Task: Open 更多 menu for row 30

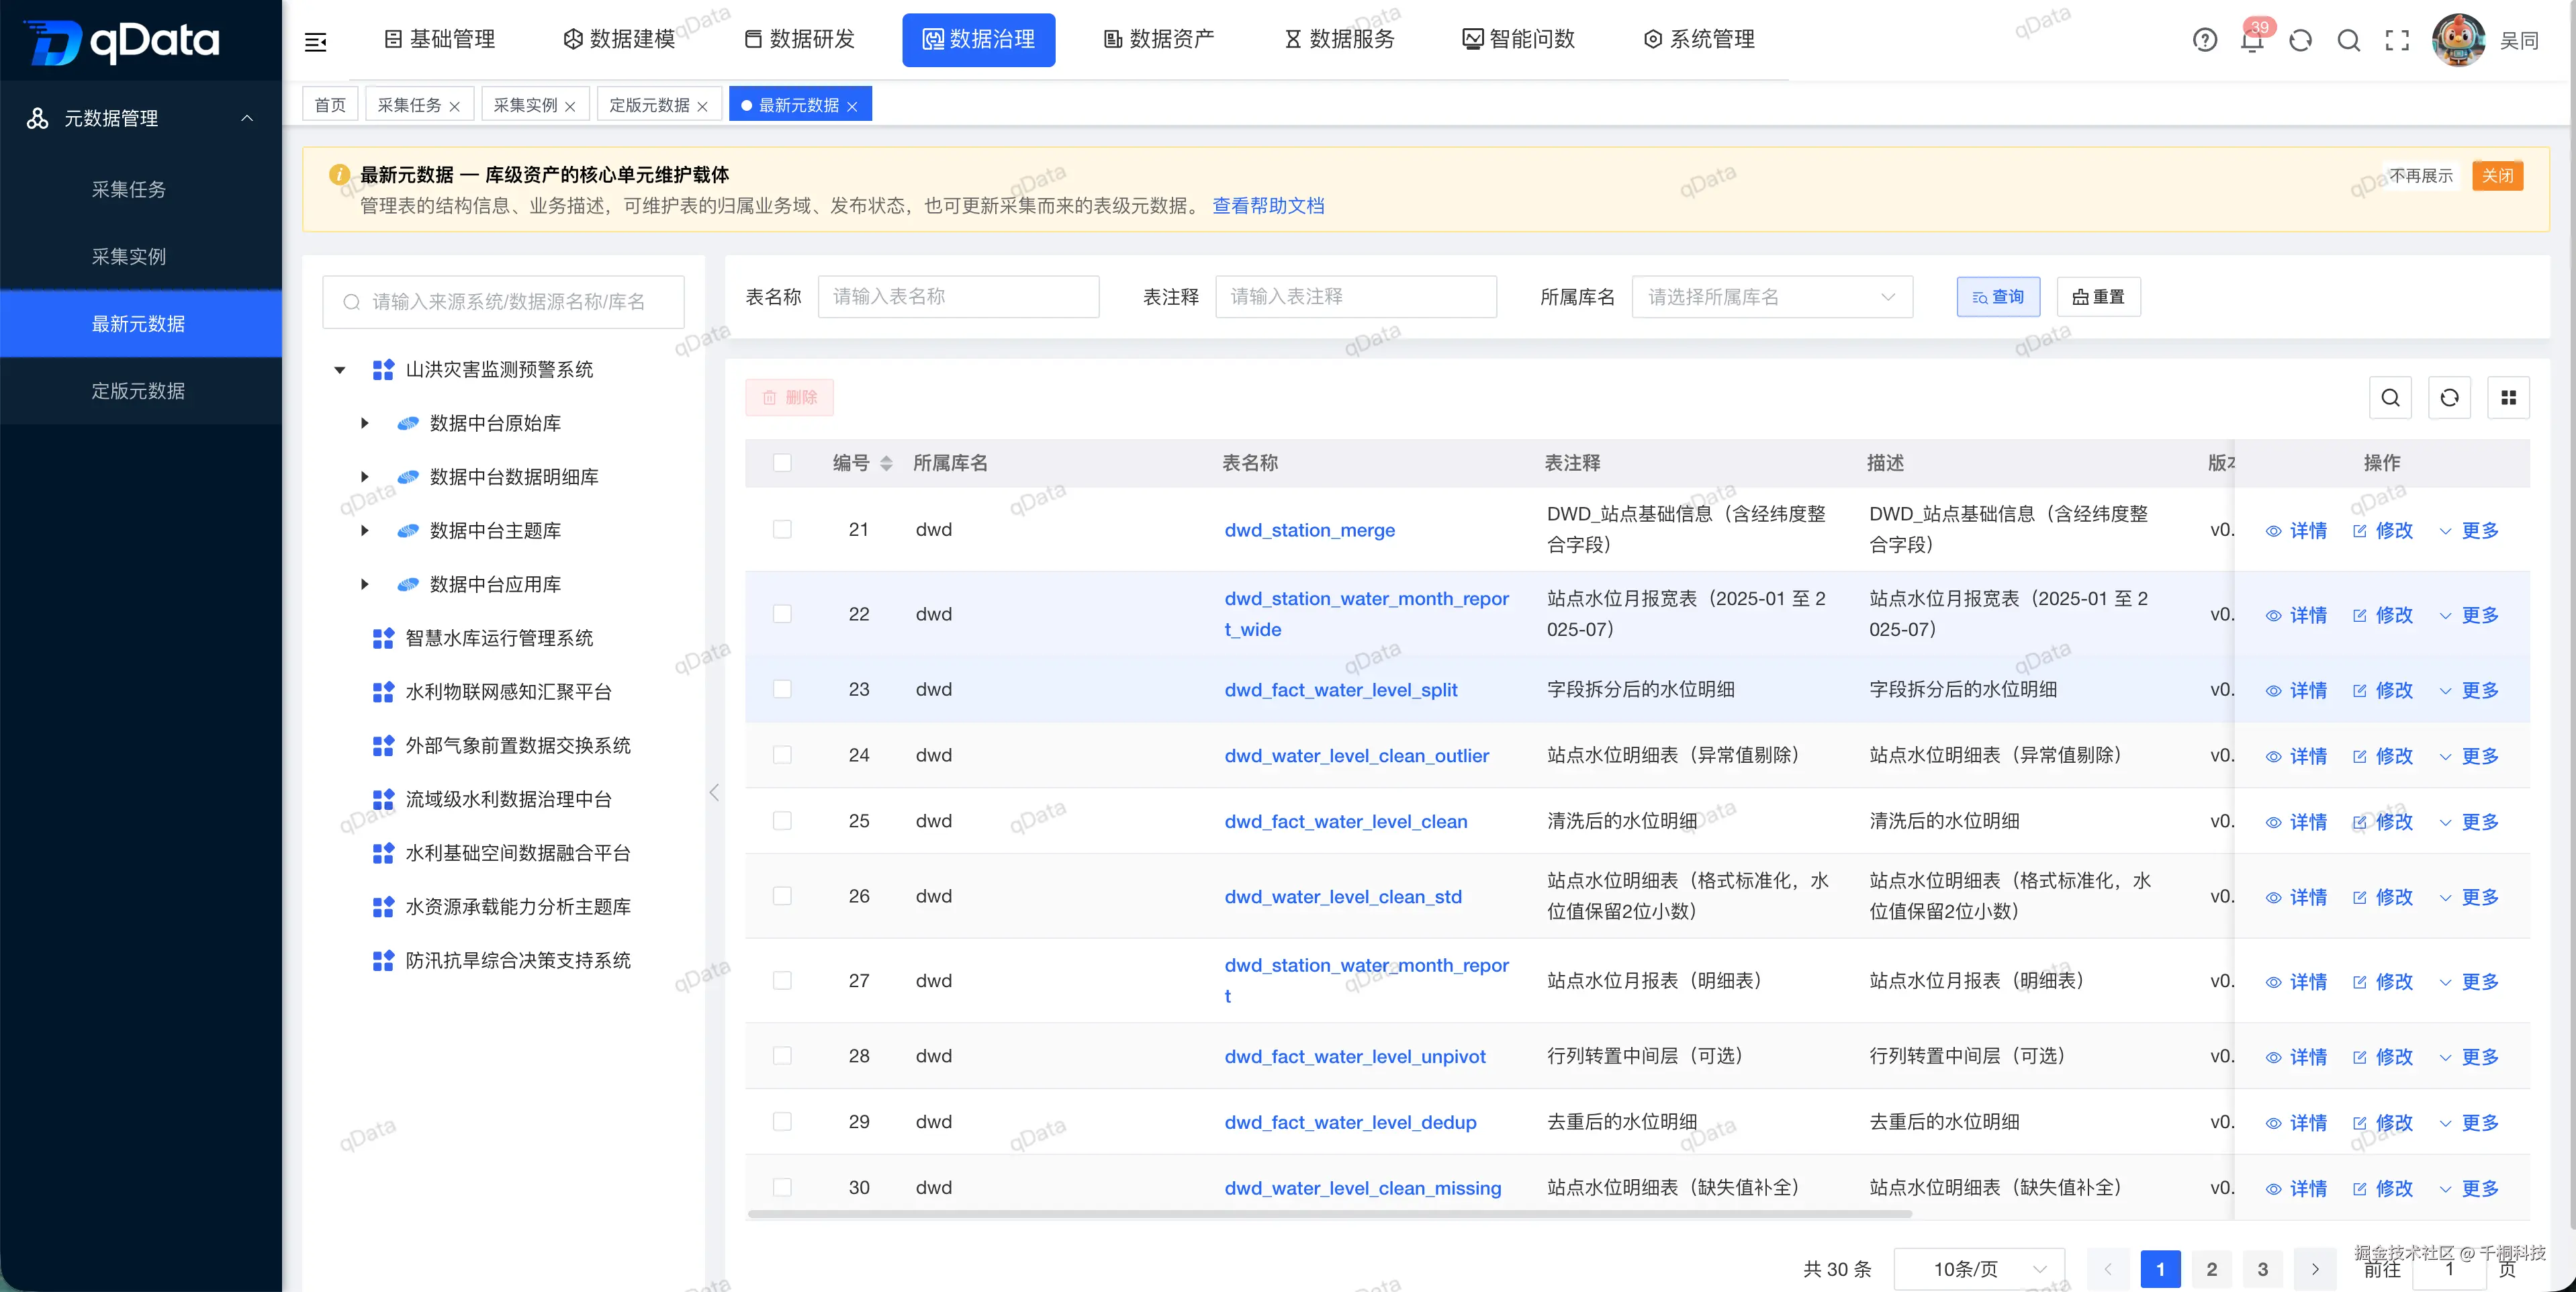Action: point(2468,1189)
